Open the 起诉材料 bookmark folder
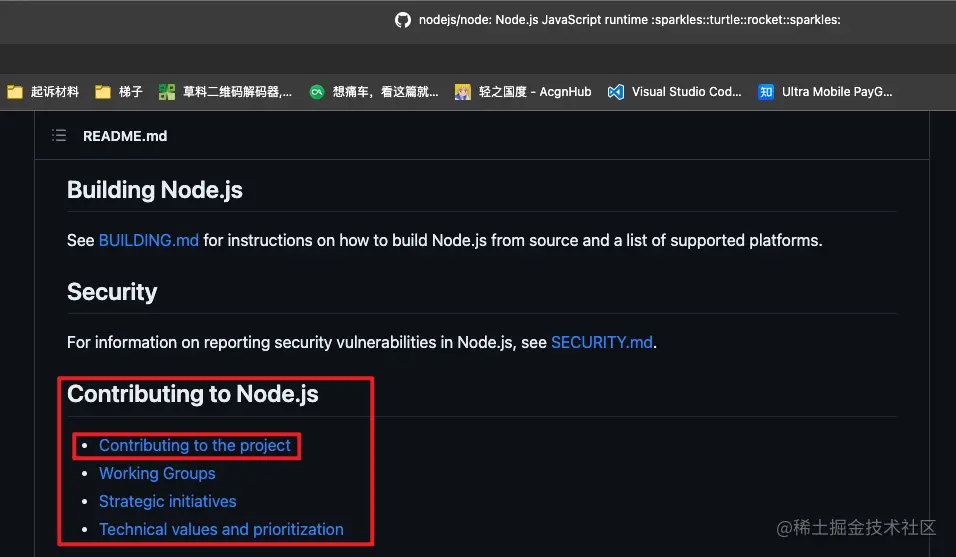Viewport: 956px width, 557px height. tap(43, 92)
